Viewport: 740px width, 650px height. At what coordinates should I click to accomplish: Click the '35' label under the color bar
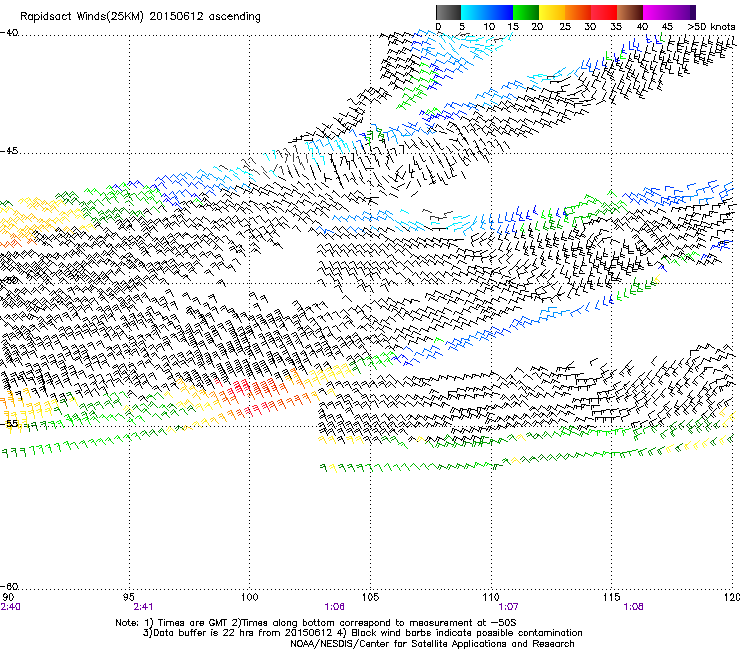616,26
